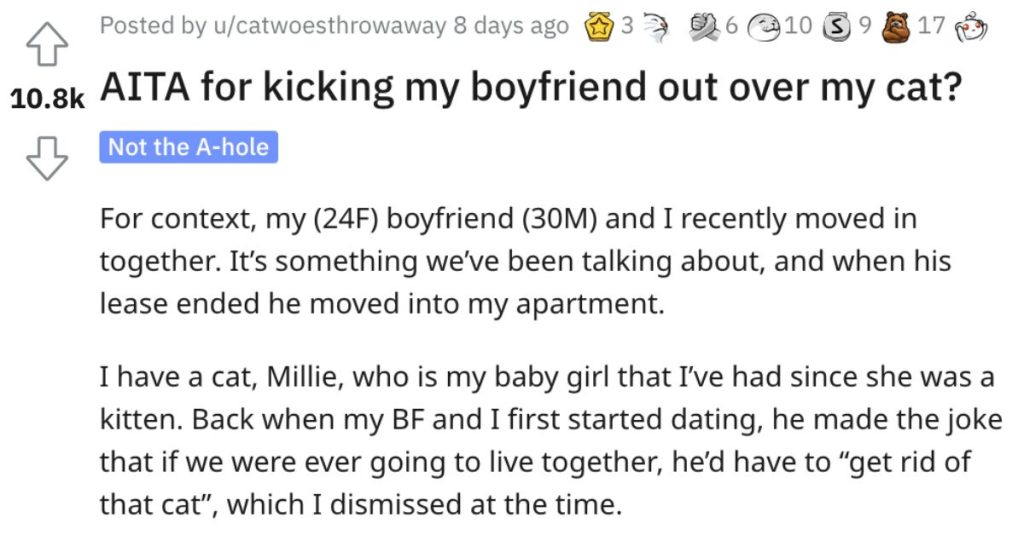This screenshot has width=1024, height=535.
Task: Click the award count 3 beside the gold star
Action: pyautogui.click(x=627, y=26)
